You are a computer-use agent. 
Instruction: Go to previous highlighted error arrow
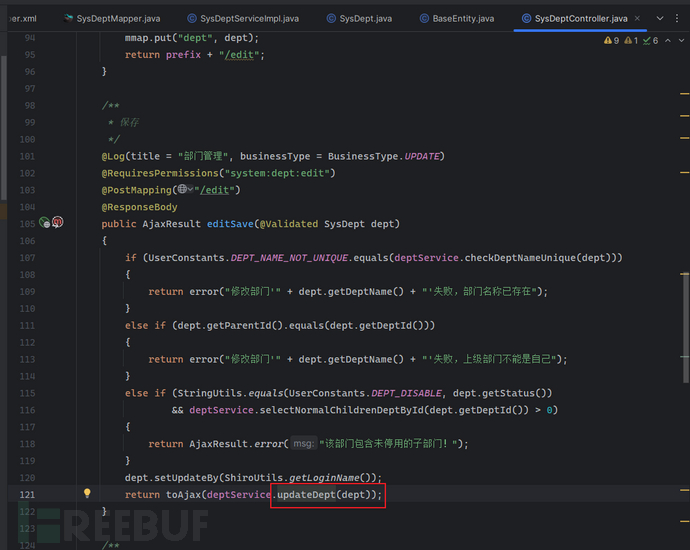click(668, 40)
